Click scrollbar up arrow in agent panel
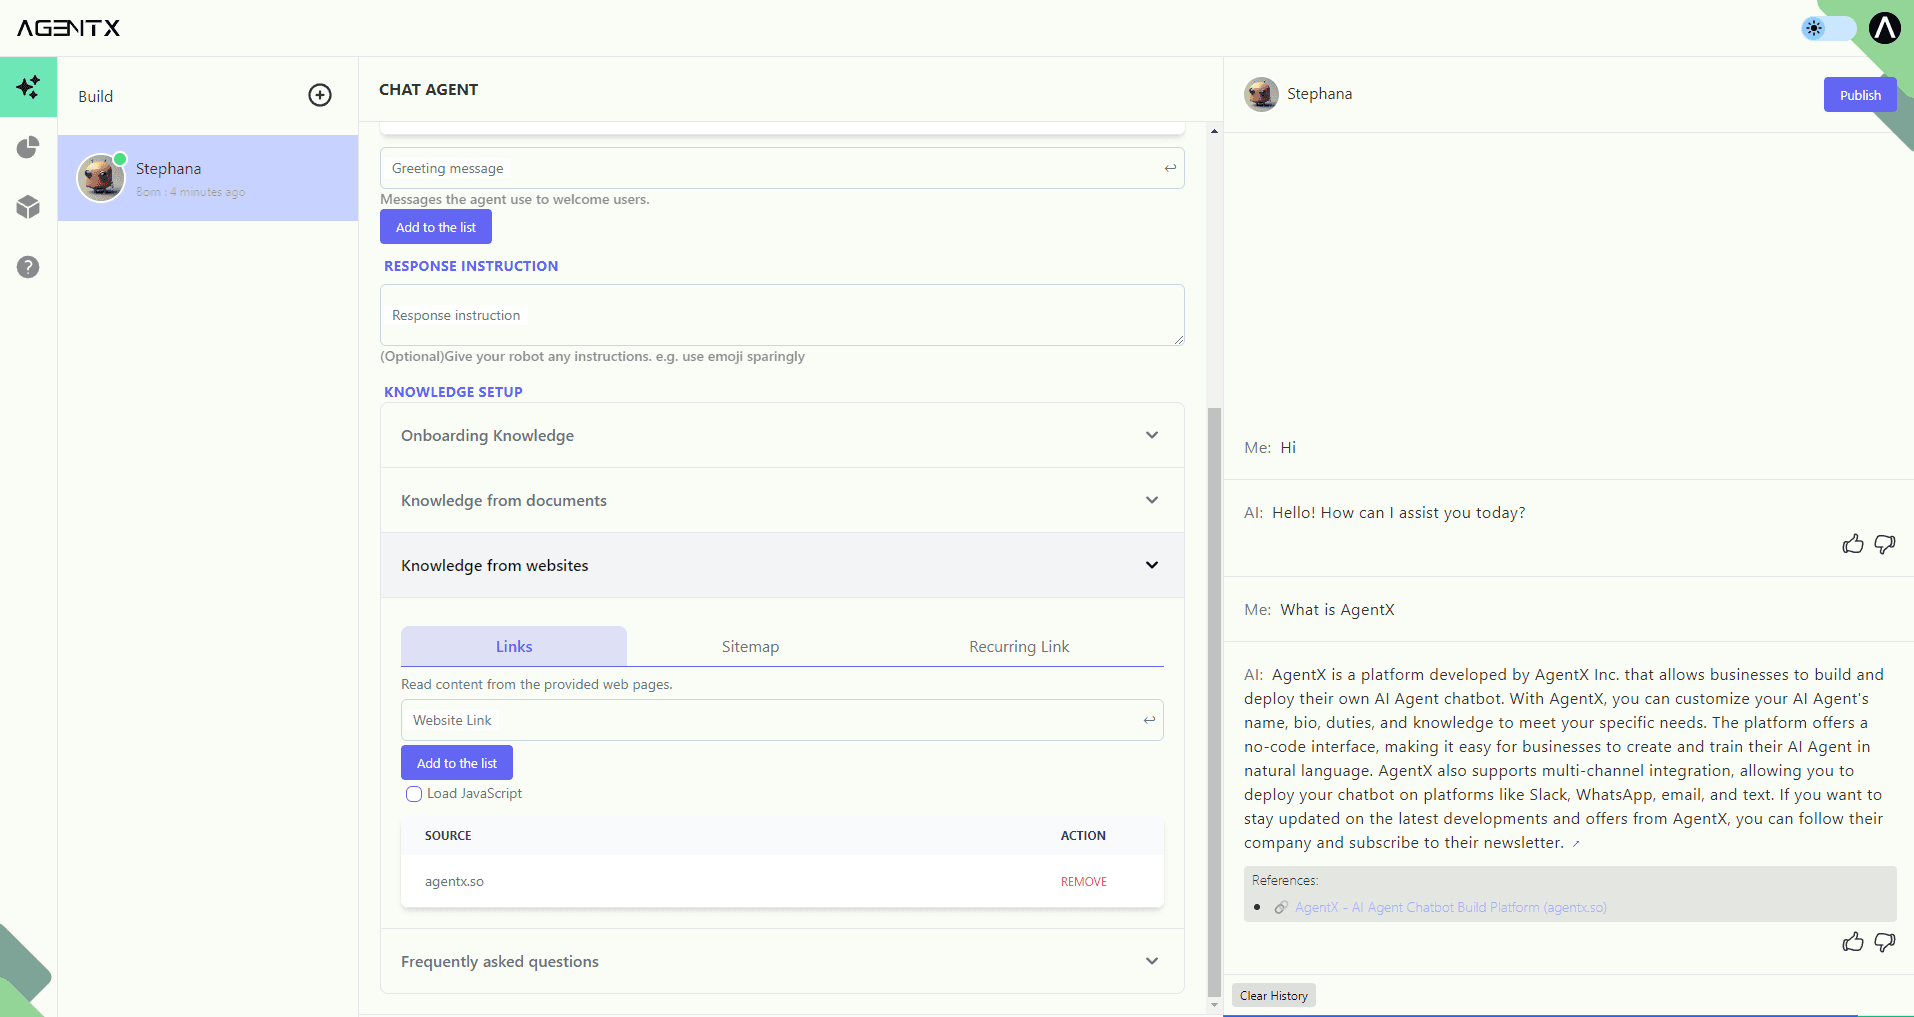Screen dimensions: 1914x1017 tap(1214, 131)
